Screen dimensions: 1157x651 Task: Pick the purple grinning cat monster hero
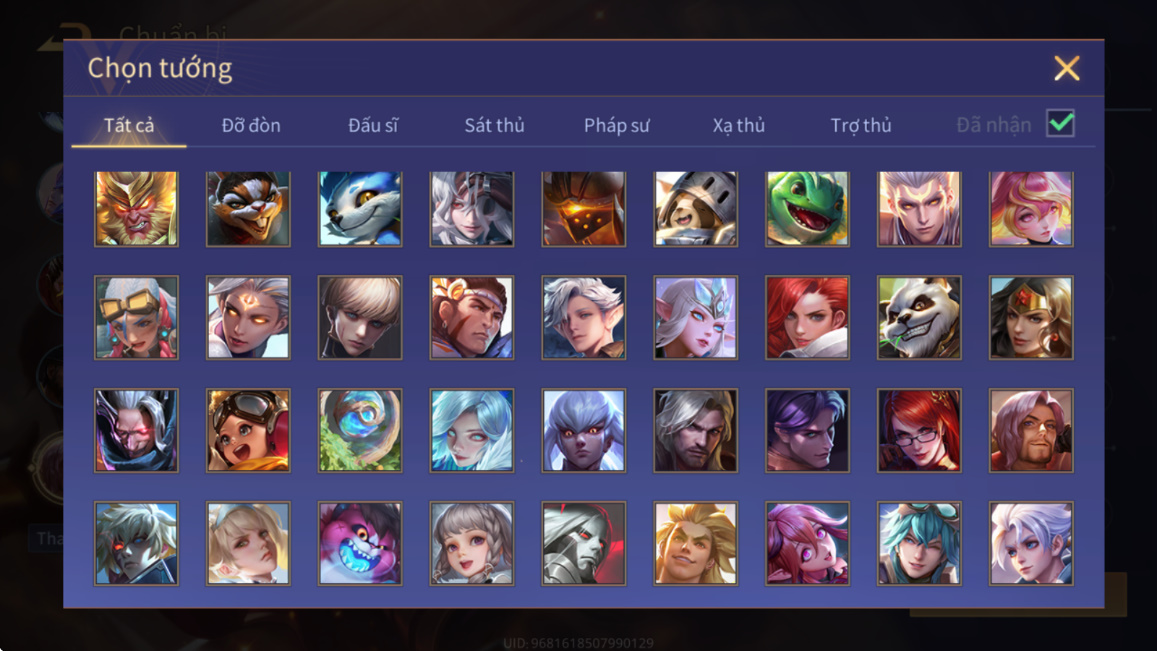coord(360,543)
